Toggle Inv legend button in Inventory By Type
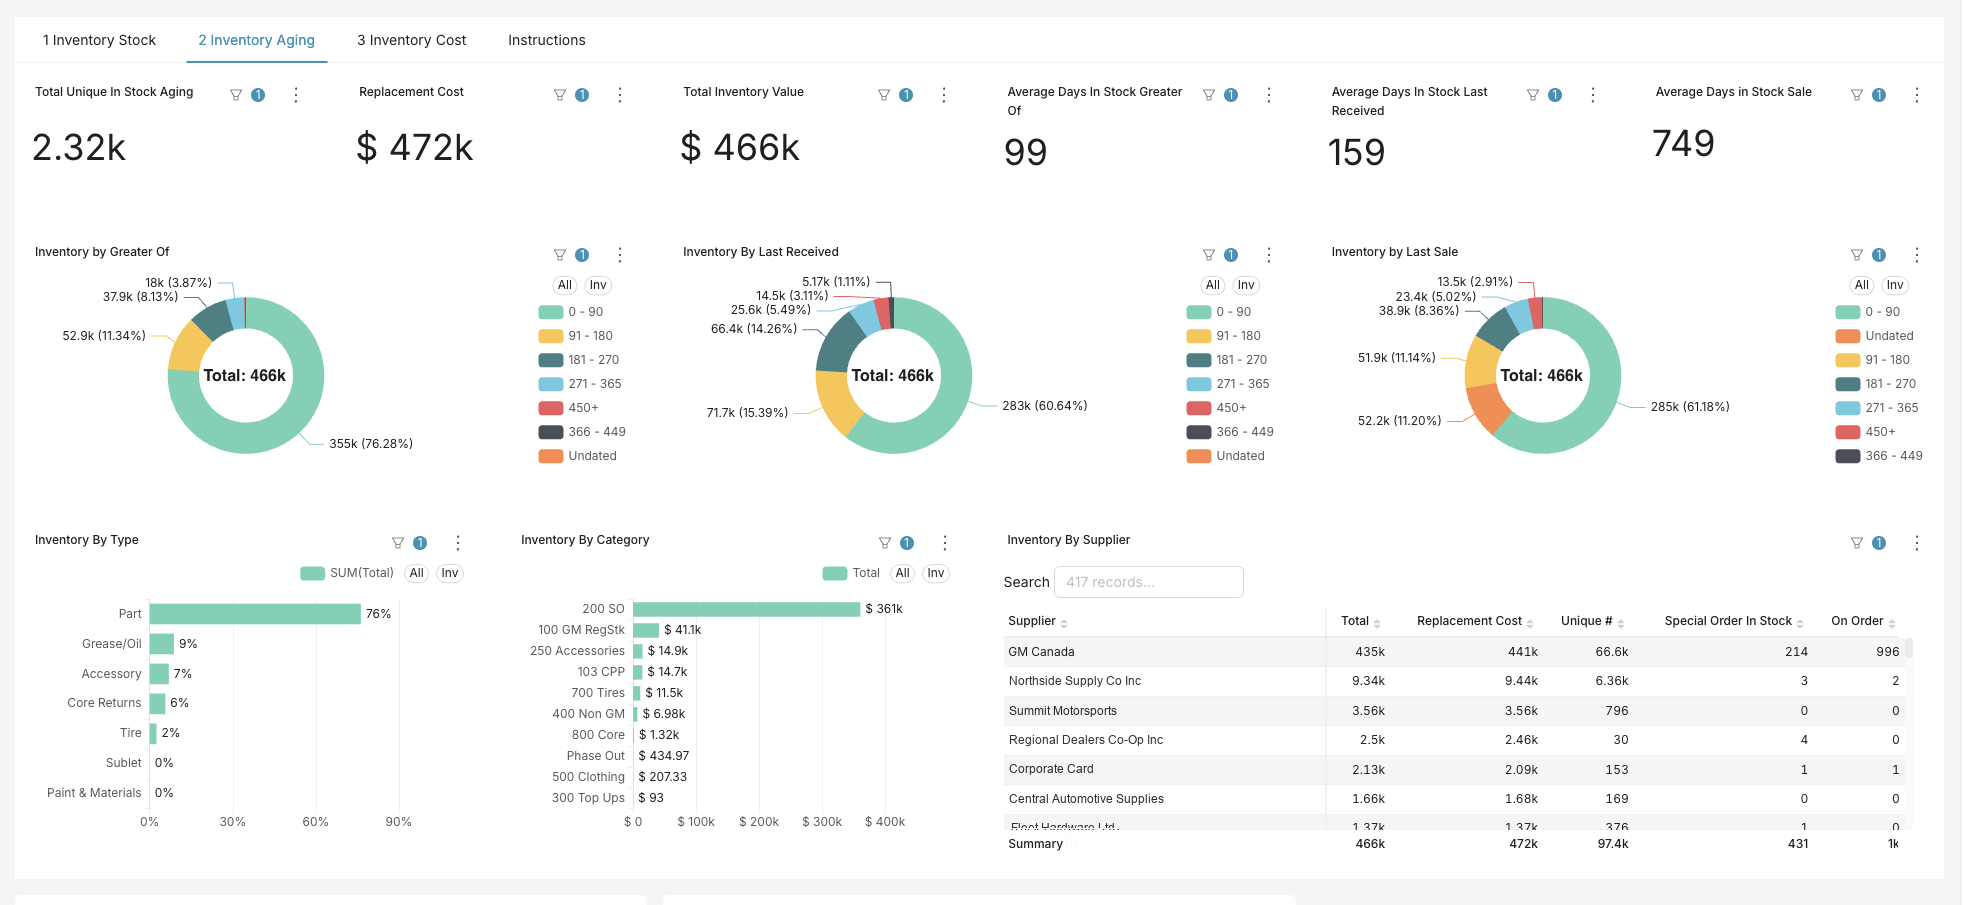The image size is (1963, 905). coord(450,573)
